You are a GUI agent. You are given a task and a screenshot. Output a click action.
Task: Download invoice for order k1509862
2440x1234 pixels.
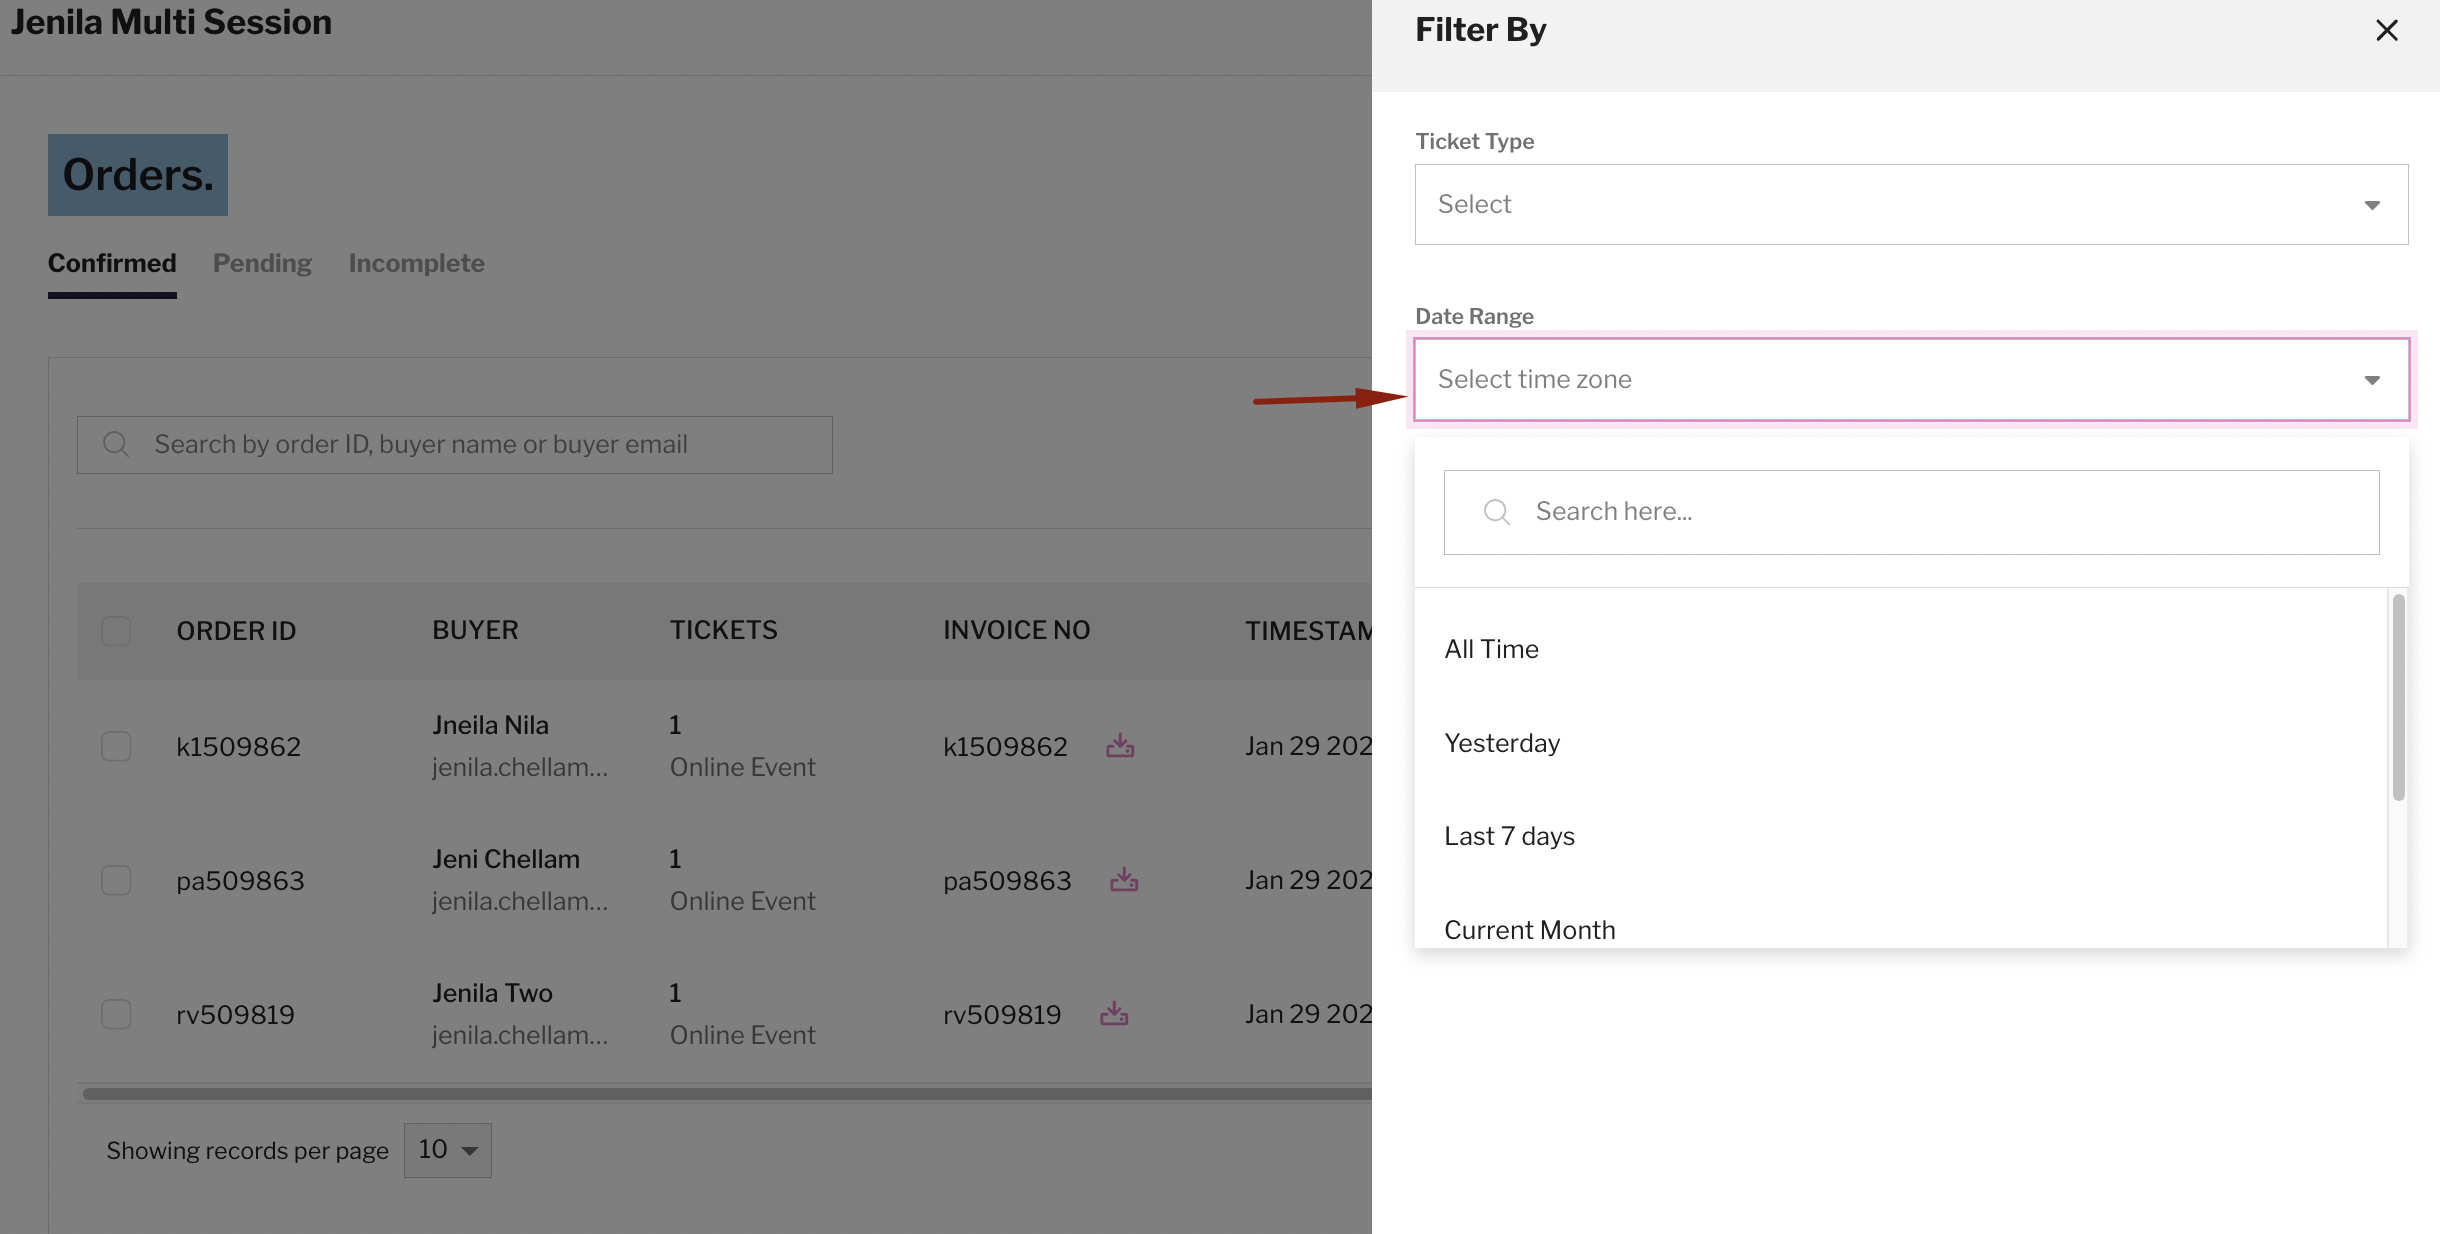[x=1120, y=746]
